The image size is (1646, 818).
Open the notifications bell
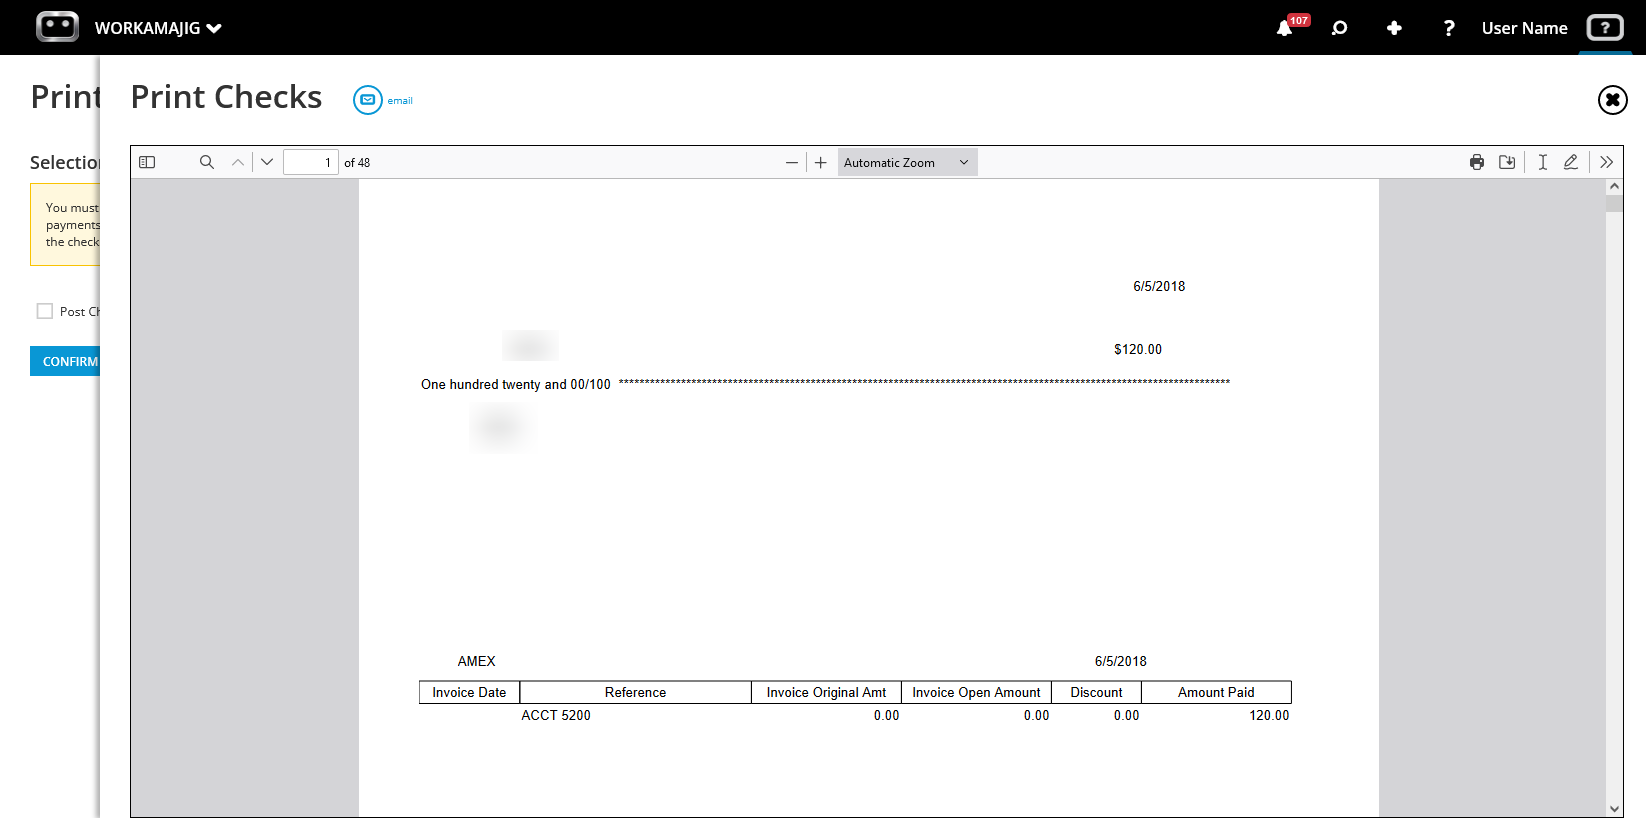click(x=1285, y=28)
